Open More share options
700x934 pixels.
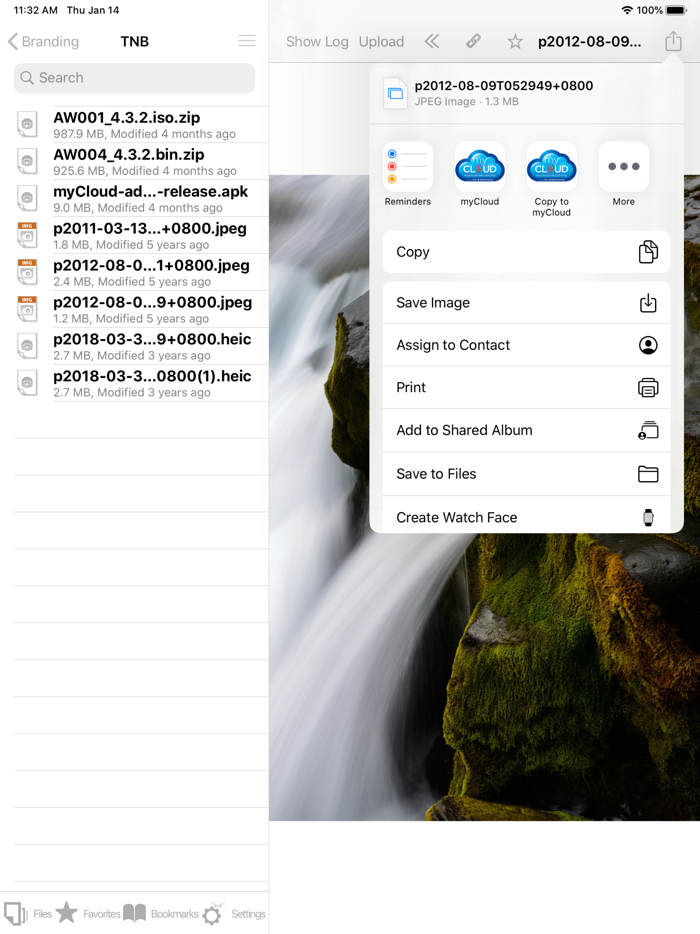pos(624,167)
